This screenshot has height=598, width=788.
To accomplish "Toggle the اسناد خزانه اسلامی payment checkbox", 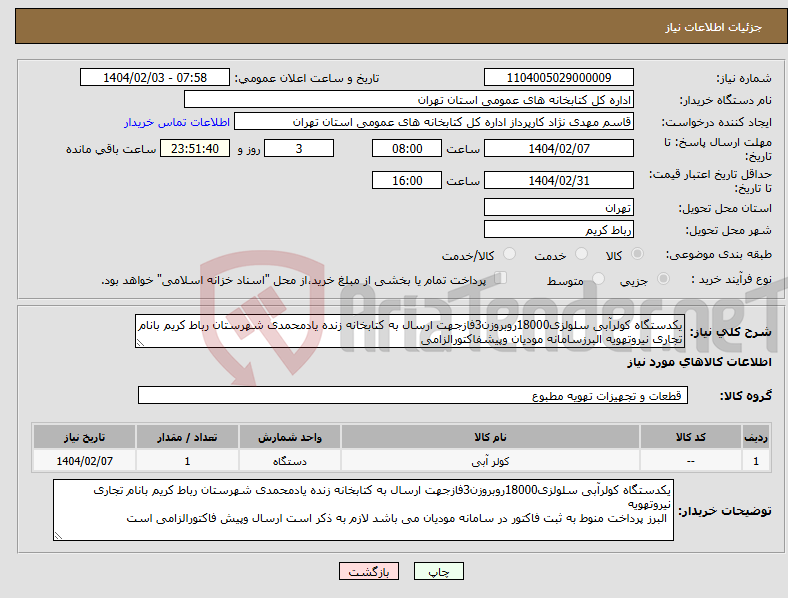I will (501, 278).
